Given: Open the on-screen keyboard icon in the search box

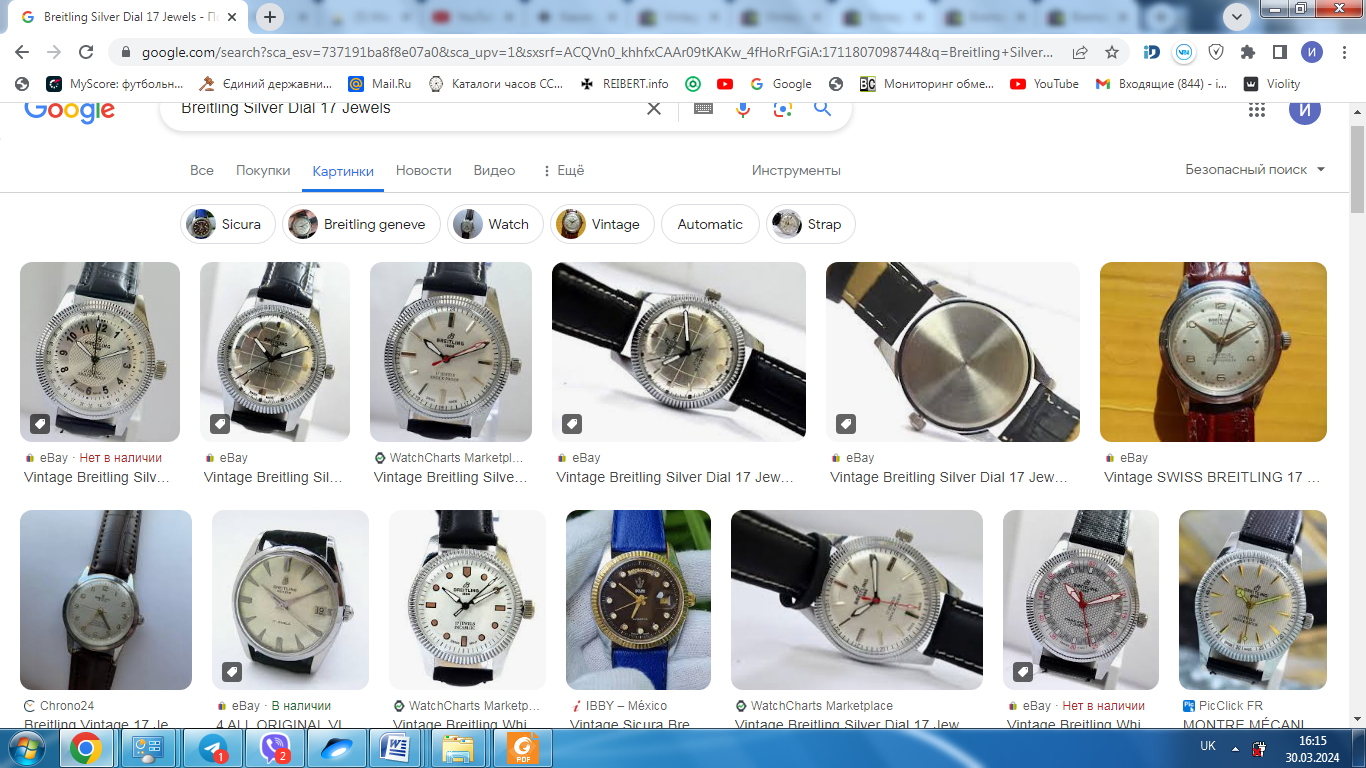Looking at the screenshot, I should coord(703,108).
